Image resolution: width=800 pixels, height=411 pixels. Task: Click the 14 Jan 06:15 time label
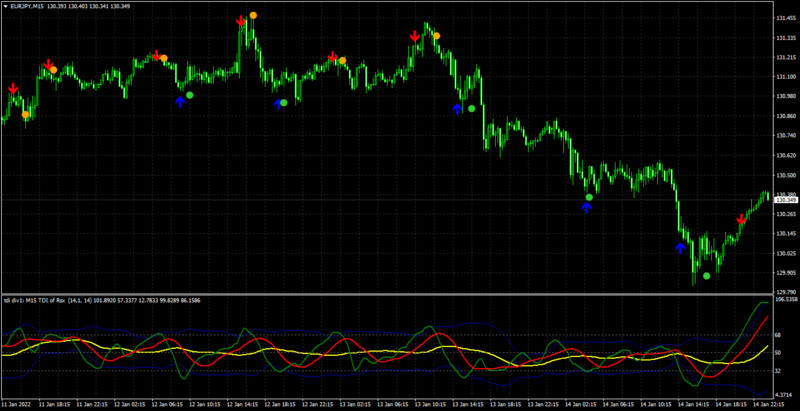(x=620, y=402)
